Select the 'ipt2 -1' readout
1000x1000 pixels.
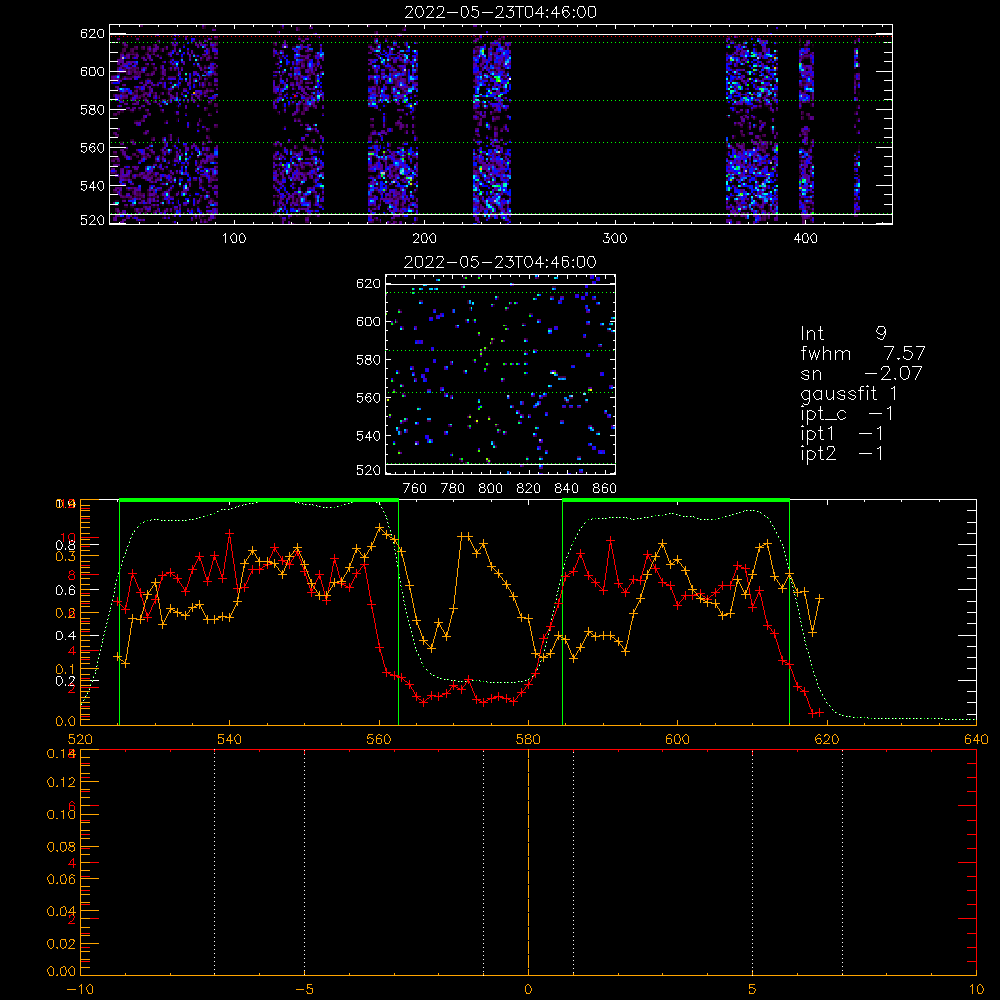pyautogui.click(x=842, y=453)
